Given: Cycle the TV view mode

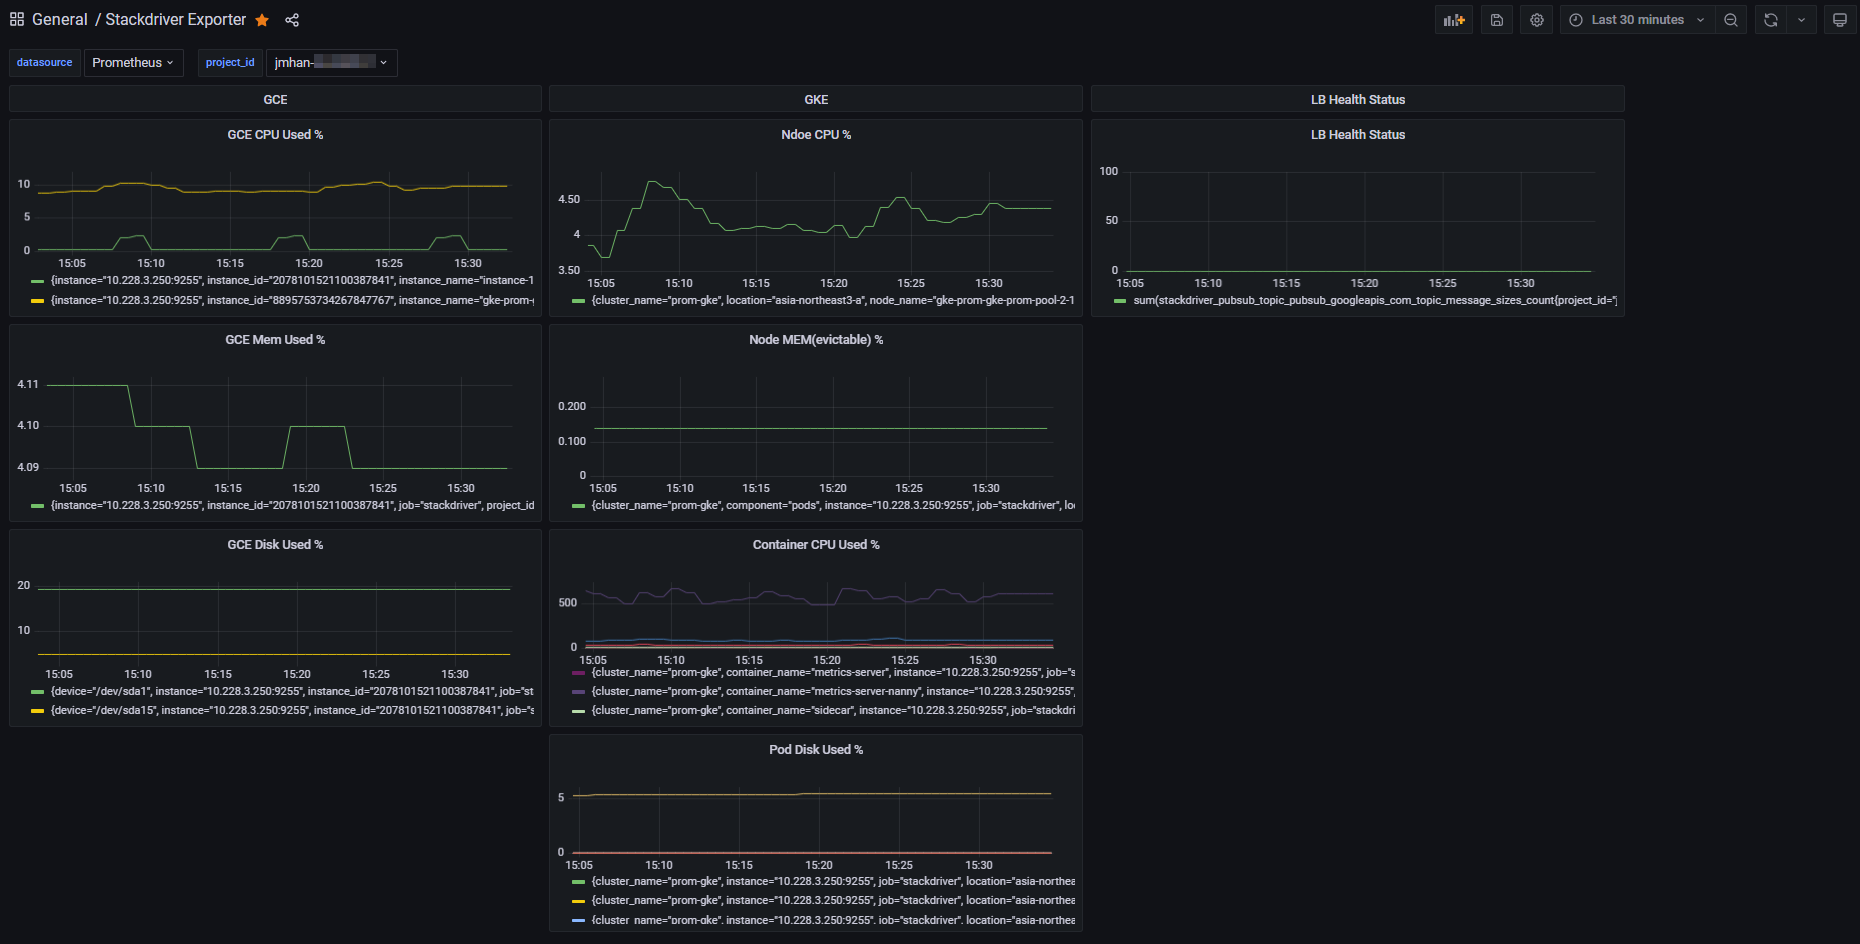Looking at the screenshot, I should [x=1839, y=20].
